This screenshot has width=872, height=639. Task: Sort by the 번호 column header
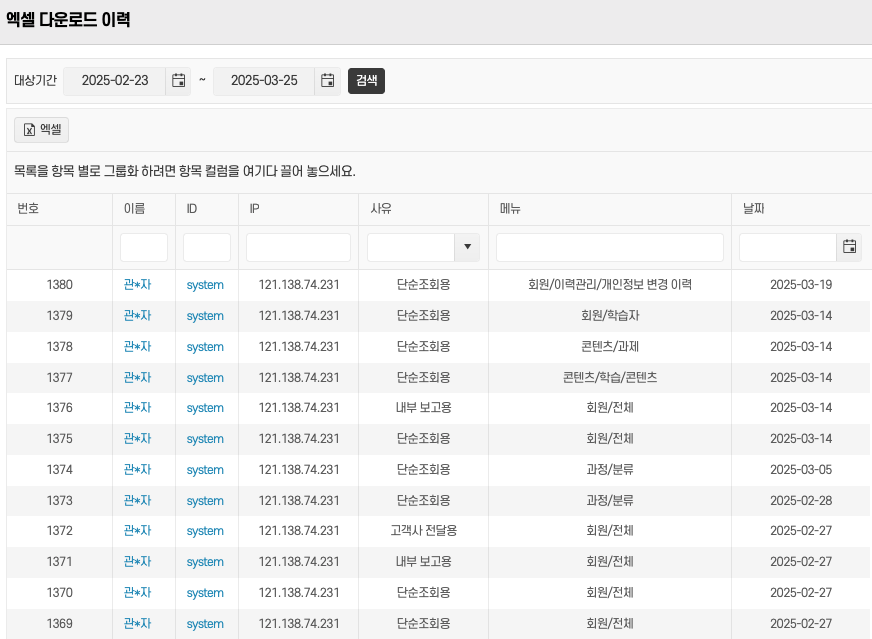click(28, 209)
